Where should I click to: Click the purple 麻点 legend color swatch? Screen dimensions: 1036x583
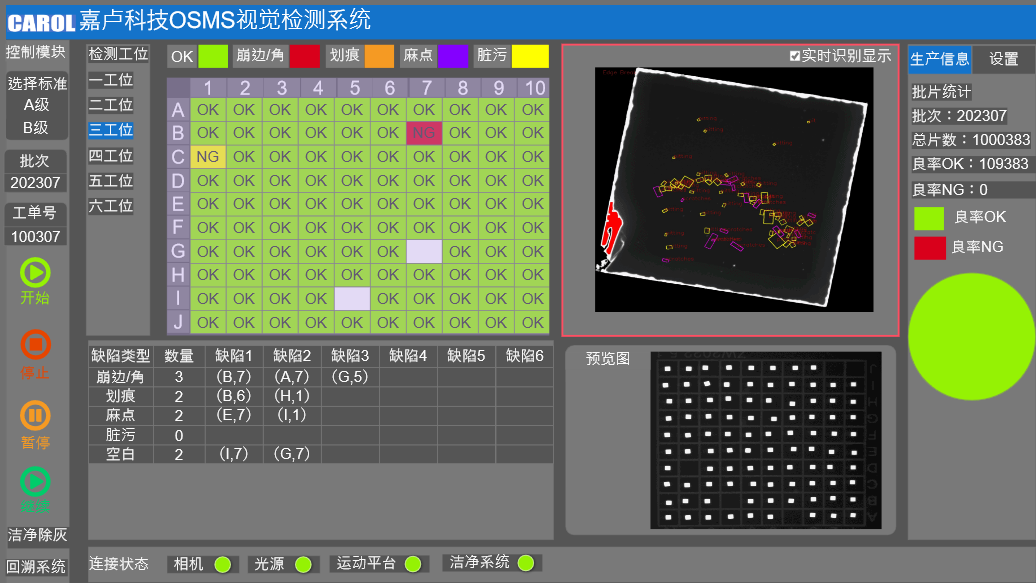[452, 56]
